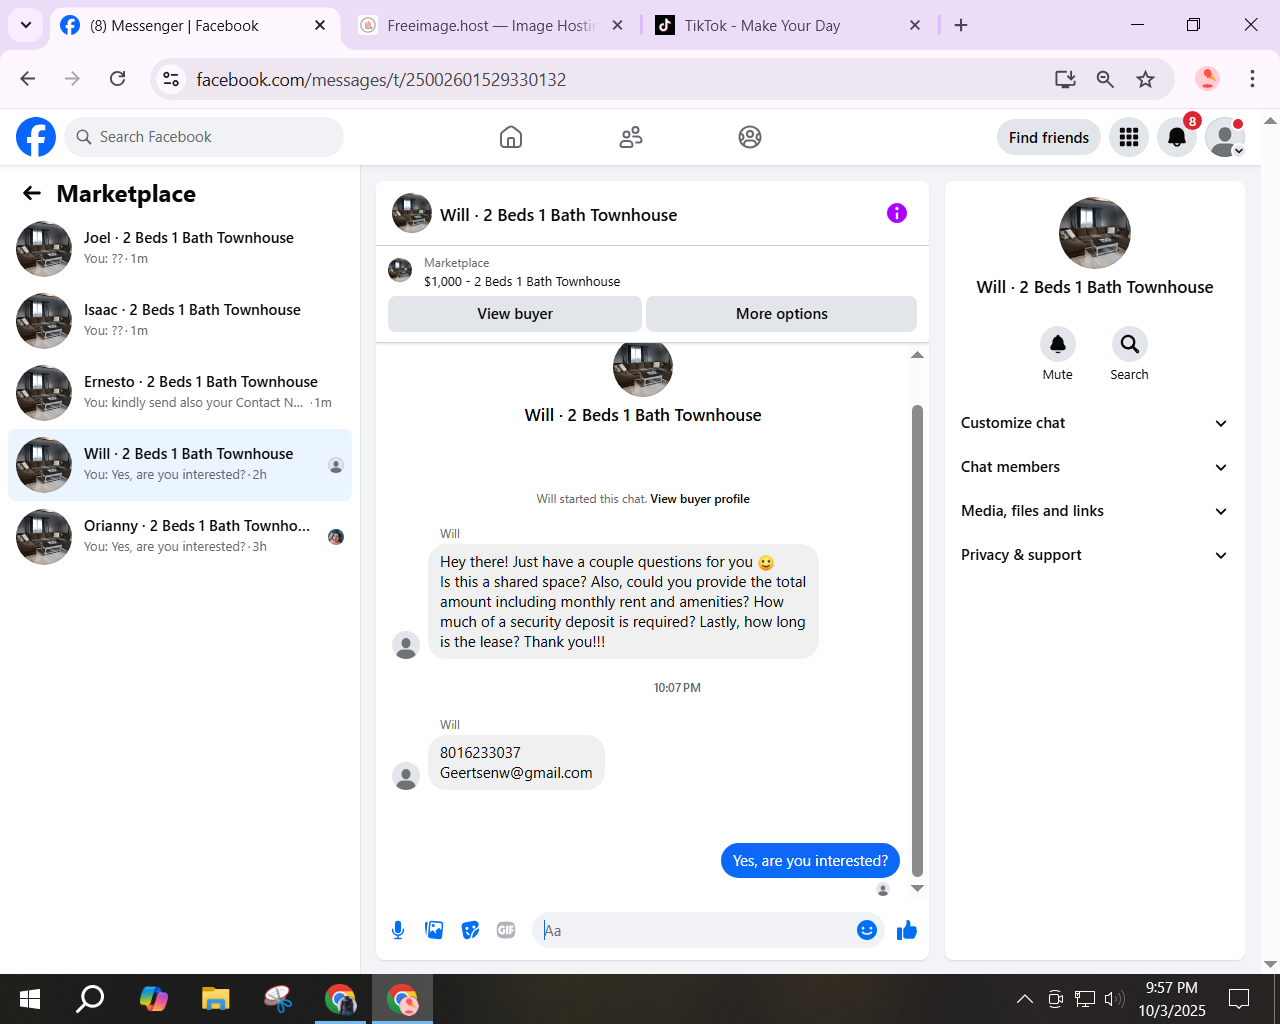1280x1024 pixels.
Task: Open Chrome zoom magnifier icon
Action: tap(1105, 79)
